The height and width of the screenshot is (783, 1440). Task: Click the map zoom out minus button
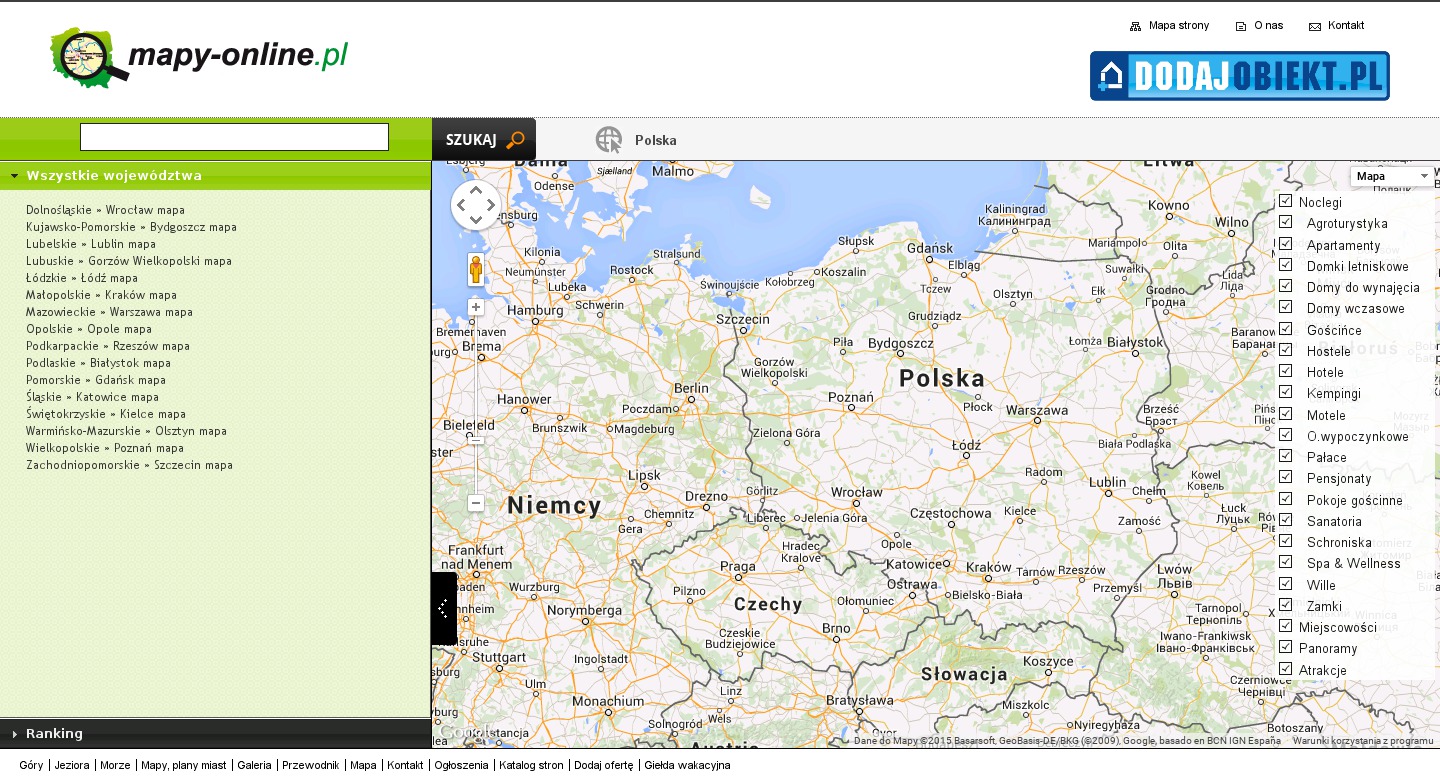tap(476, 503)
